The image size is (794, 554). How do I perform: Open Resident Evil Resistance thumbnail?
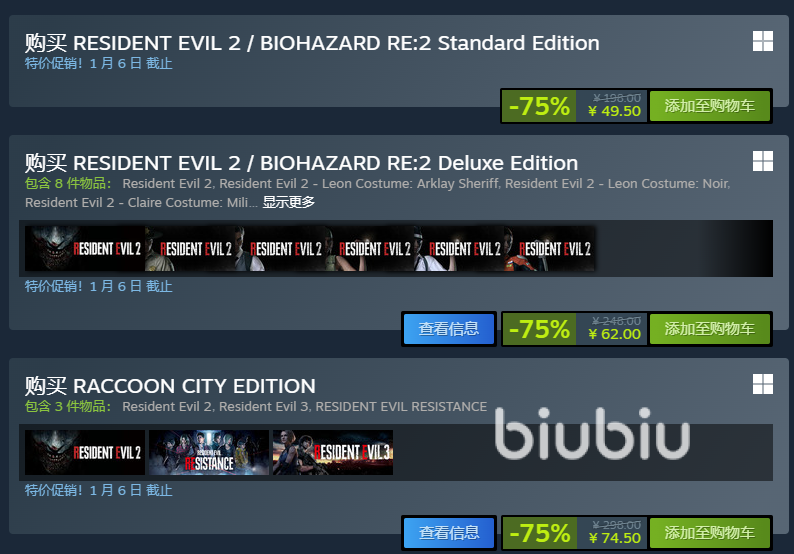coord(209,453)
